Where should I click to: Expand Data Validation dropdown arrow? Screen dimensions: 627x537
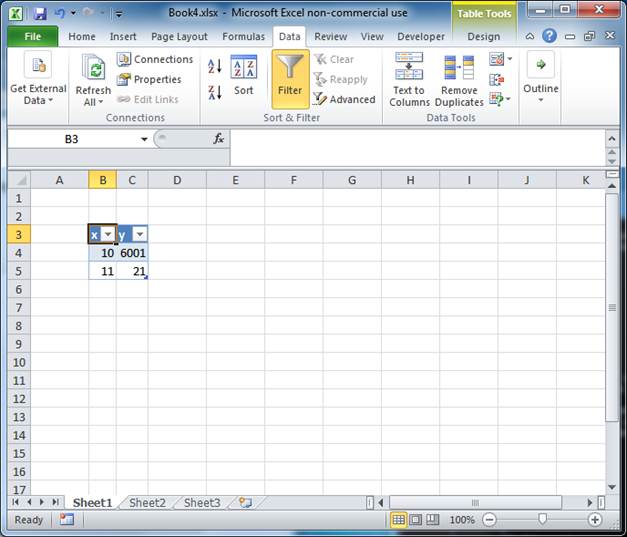pos(510,59)
